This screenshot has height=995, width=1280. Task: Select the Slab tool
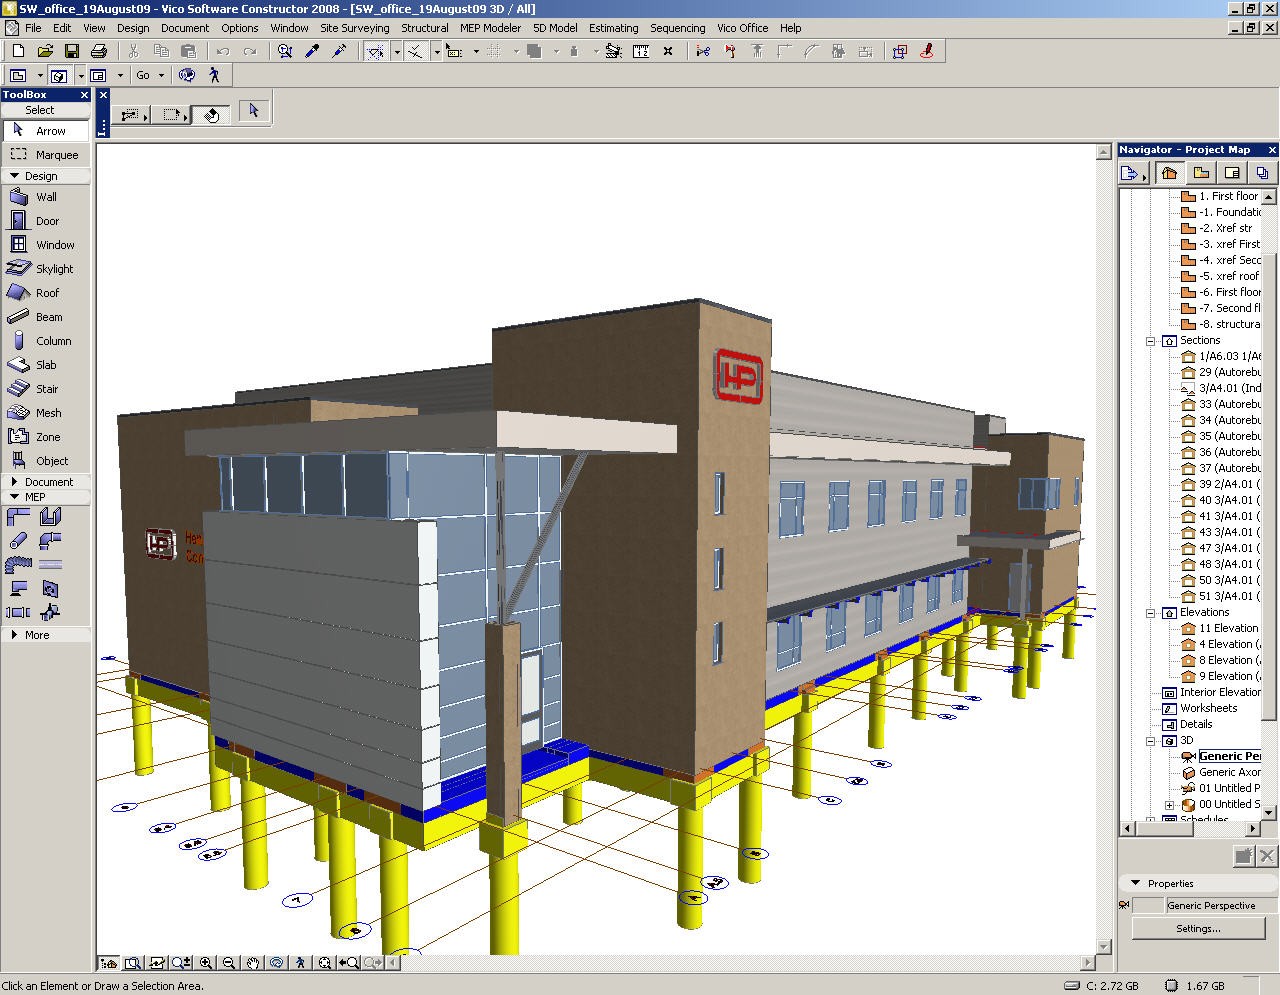(46, 365)
